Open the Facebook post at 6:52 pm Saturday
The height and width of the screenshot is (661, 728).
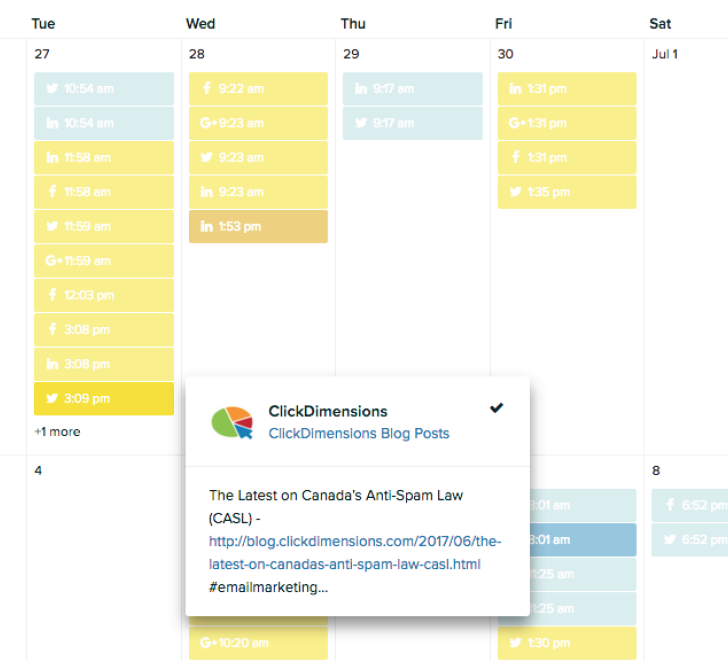(x=690, y=505)
